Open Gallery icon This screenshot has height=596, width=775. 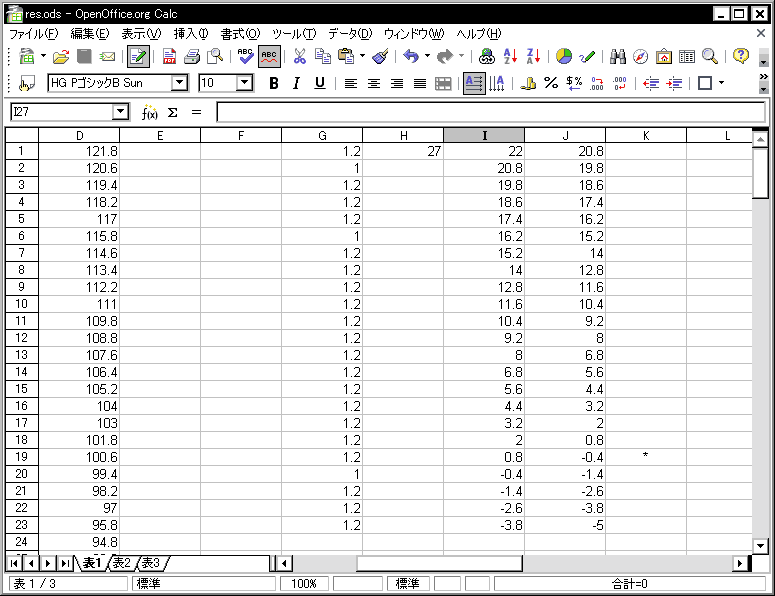point(664,56)
